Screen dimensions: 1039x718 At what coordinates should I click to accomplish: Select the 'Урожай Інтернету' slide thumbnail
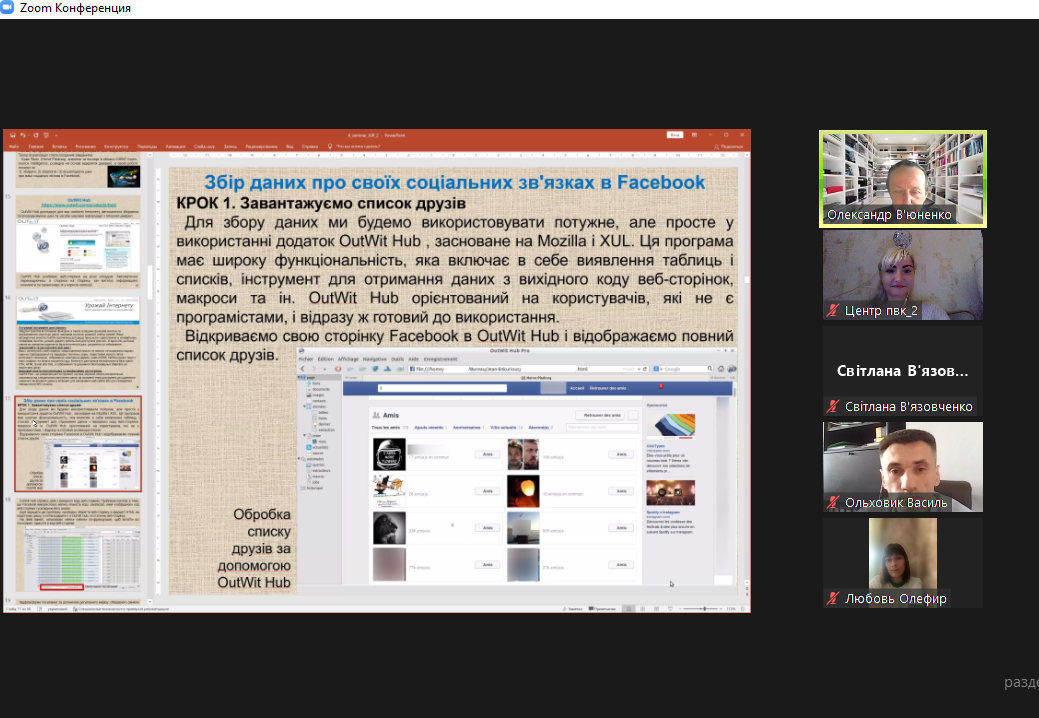click(x=78, y=342)
